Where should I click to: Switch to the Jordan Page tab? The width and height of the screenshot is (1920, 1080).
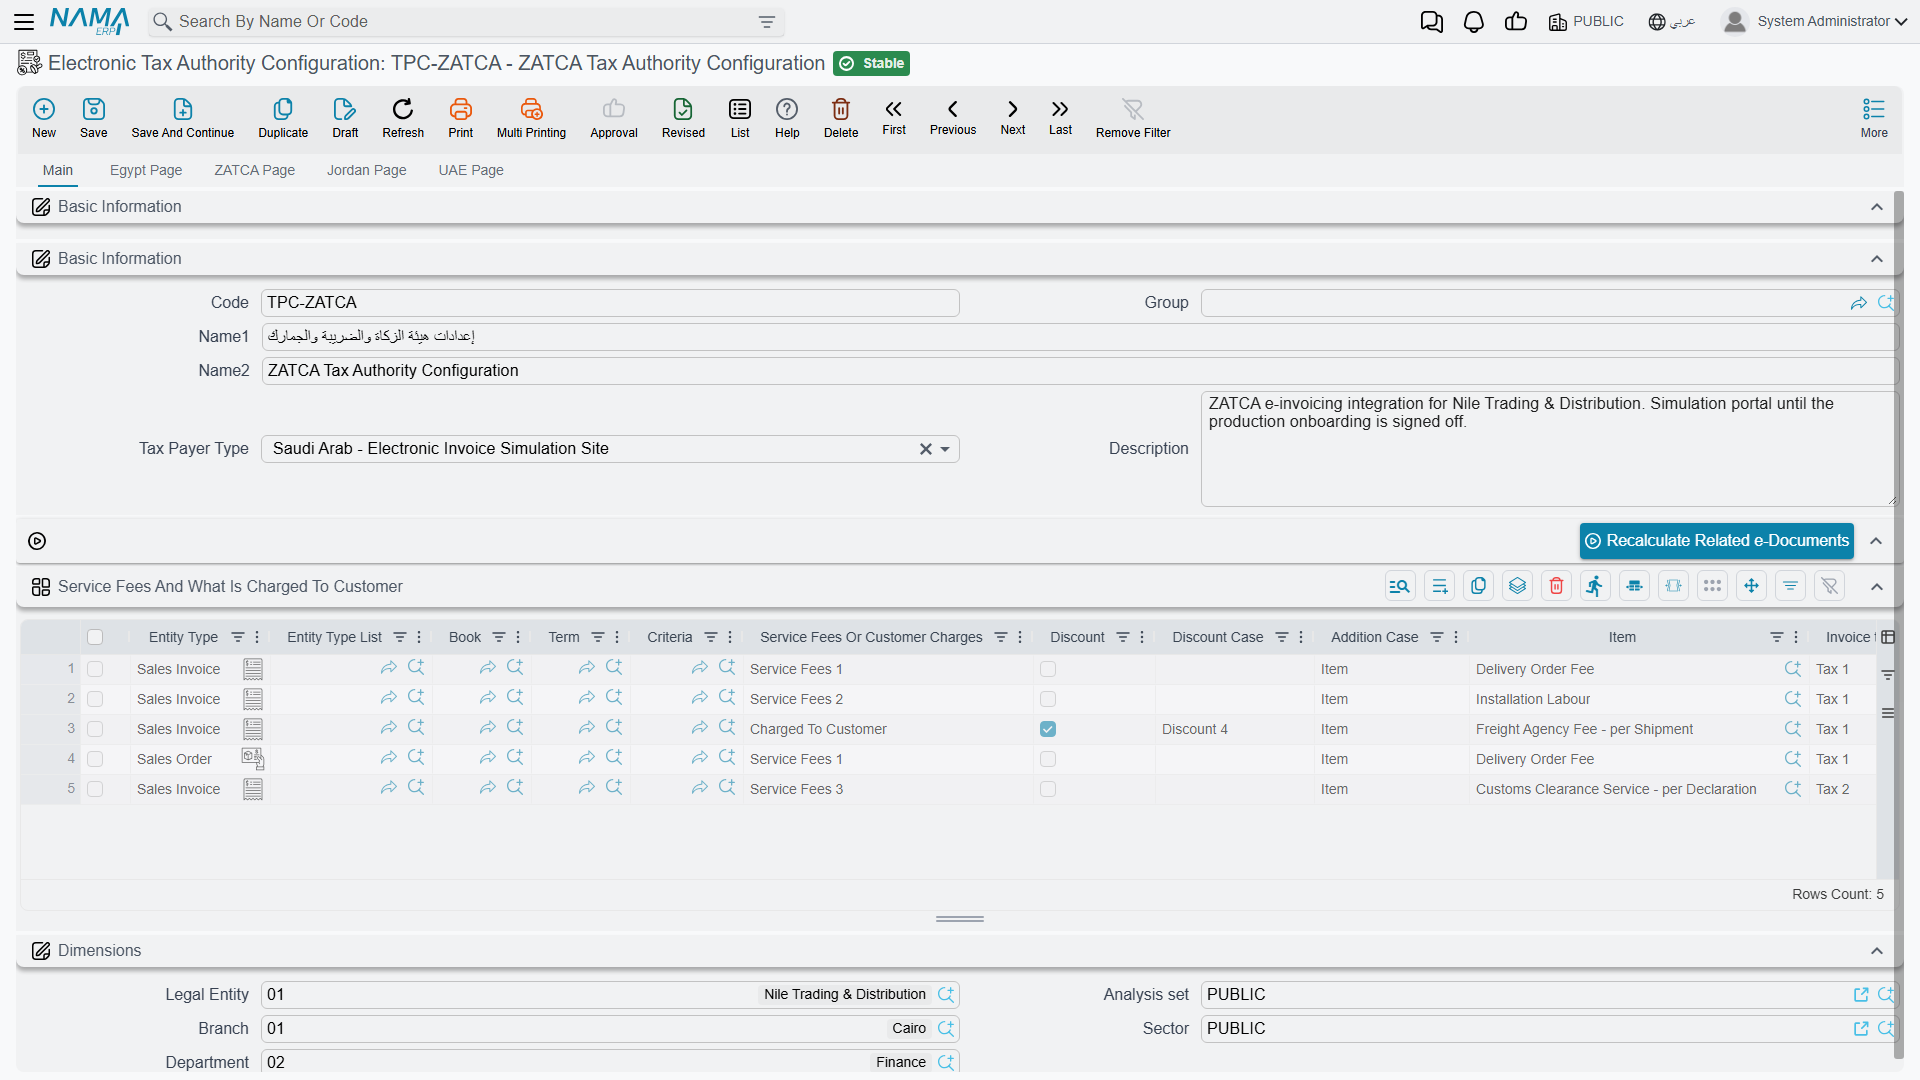pos(367,170)
